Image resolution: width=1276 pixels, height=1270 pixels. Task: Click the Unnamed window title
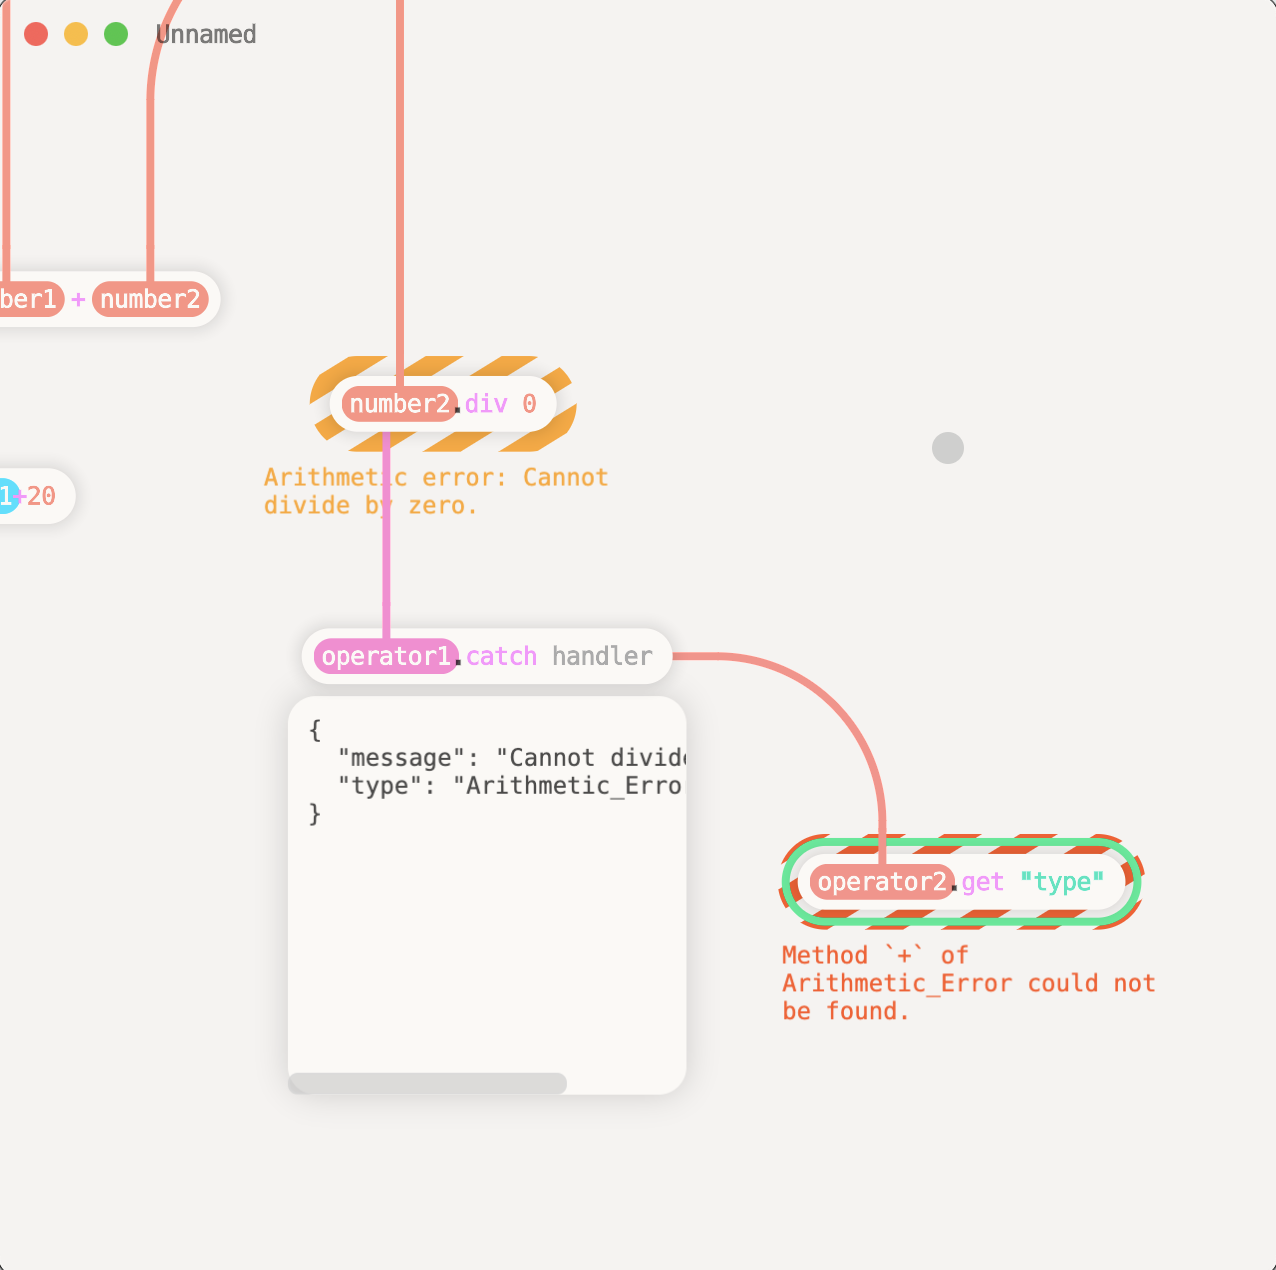(205, 34)
